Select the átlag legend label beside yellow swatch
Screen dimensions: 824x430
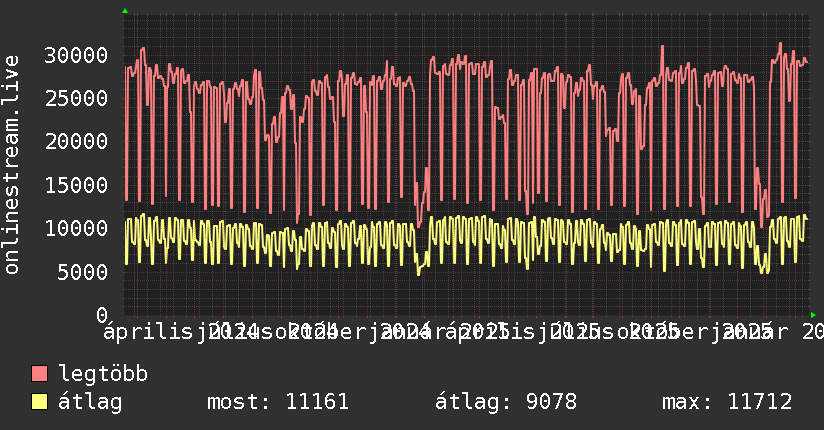[x=90, y=402]
